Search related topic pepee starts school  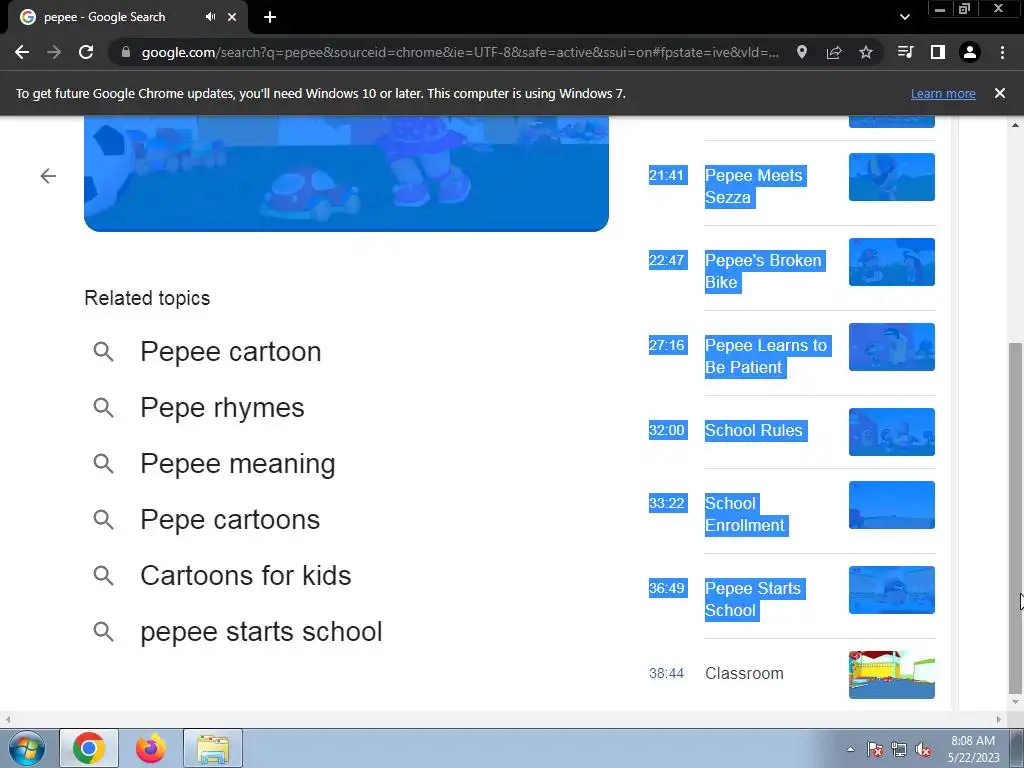tap(261, 632)
